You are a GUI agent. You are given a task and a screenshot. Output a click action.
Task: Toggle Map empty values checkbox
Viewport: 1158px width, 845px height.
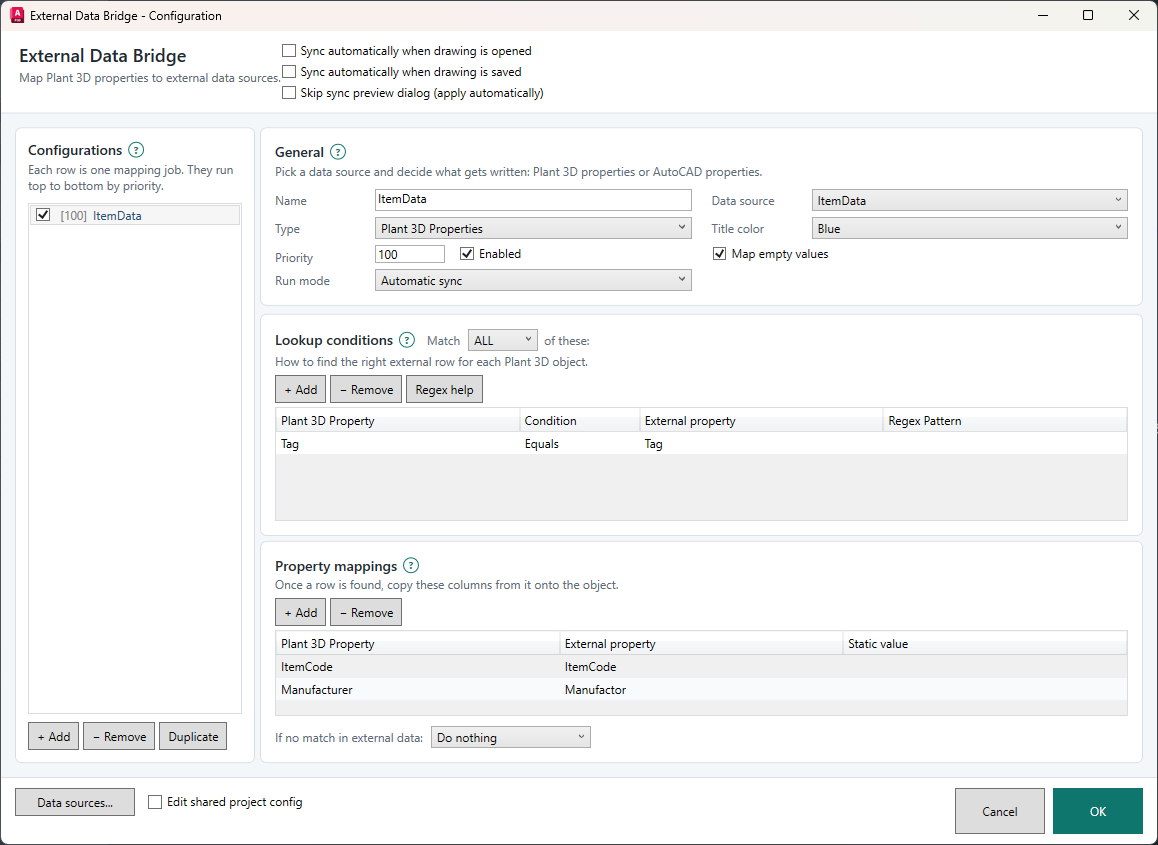(719, 254)
